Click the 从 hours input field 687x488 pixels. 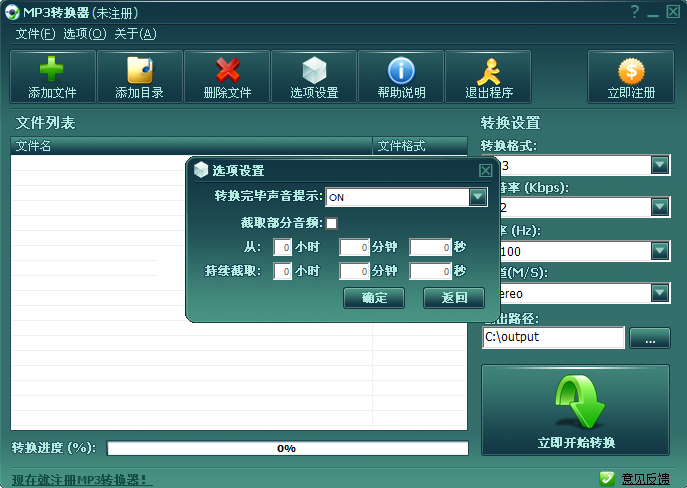[x=283, y=247]
